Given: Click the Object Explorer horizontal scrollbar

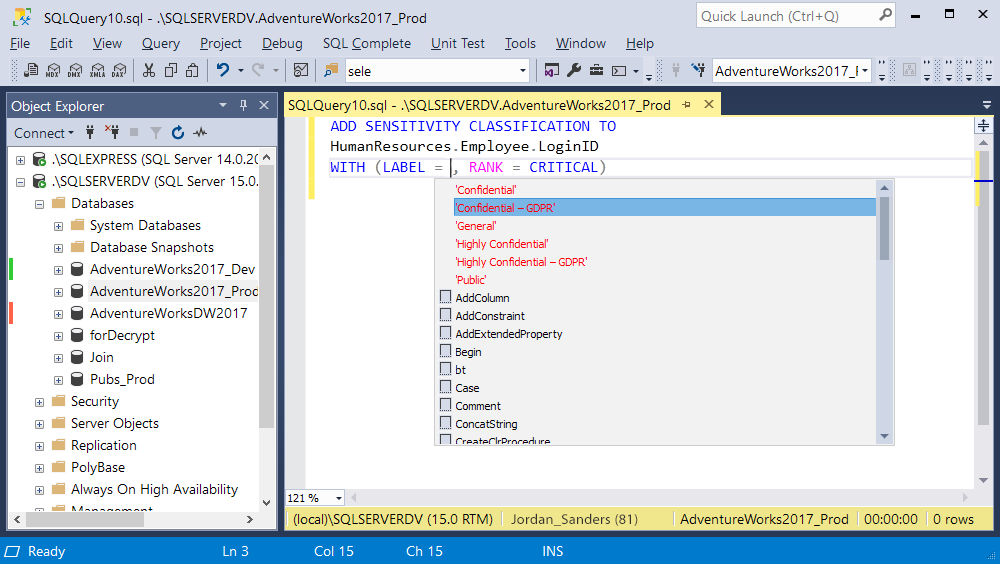Looking at the screenshot, I should [x=85, y=519].
